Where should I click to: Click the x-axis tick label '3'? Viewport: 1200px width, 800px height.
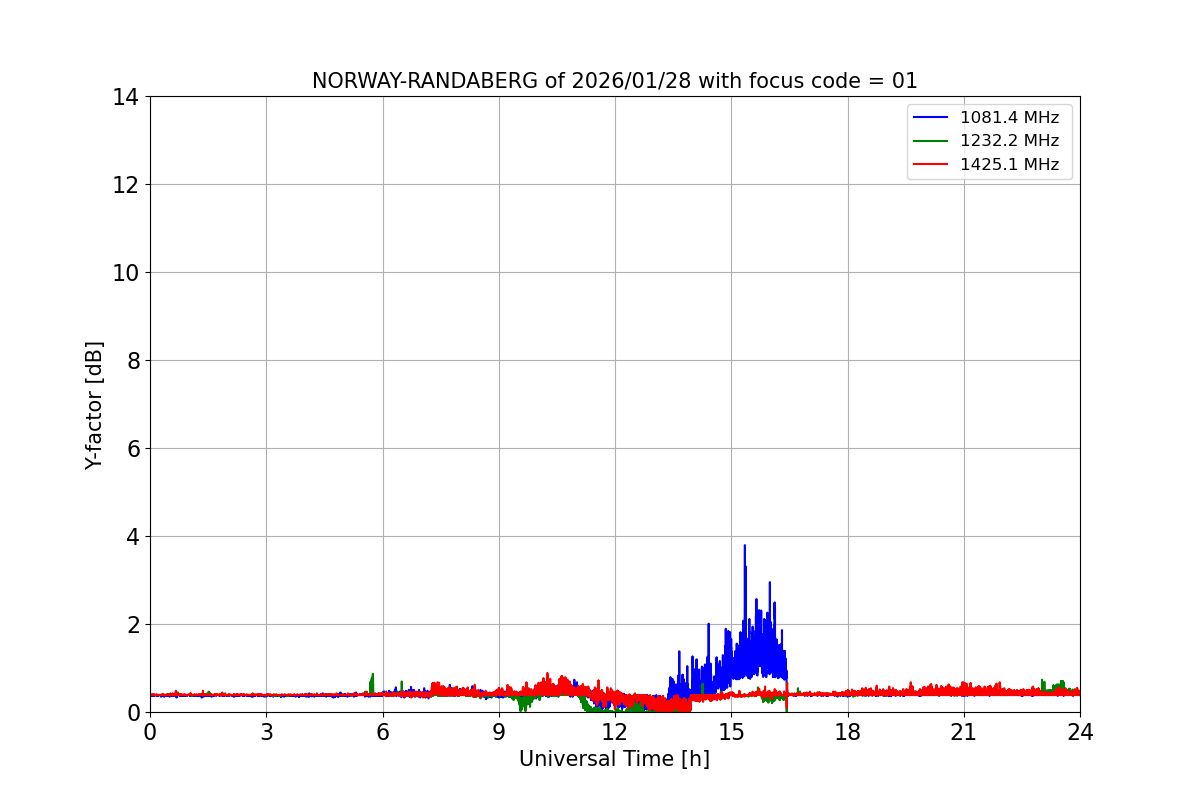266,732
